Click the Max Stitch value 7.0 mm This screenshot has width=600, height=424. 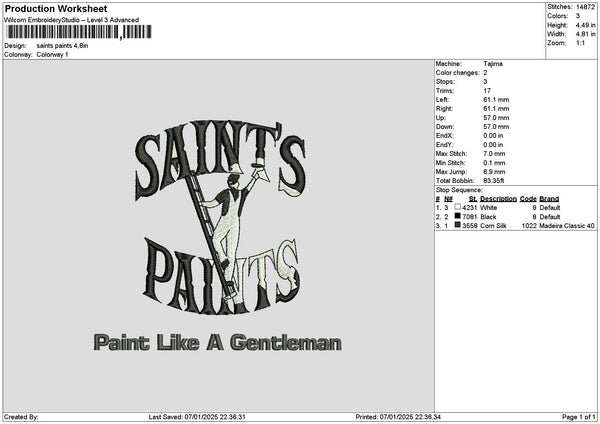click(494, 154)
